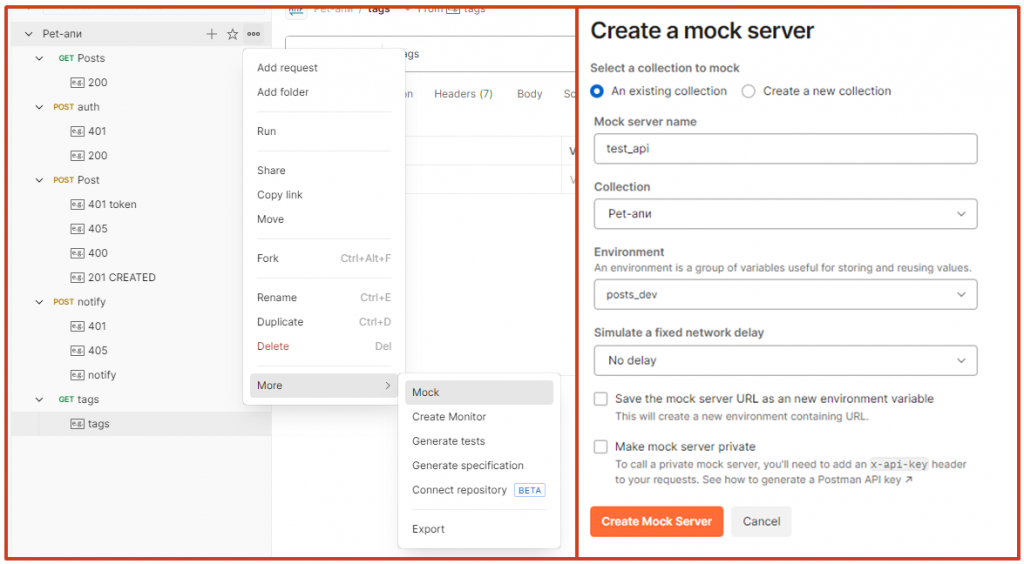Viewport: 1024px width, 564px height.
Task: Open the 201 CREATED example icon
Action: (x=77, y=277)
